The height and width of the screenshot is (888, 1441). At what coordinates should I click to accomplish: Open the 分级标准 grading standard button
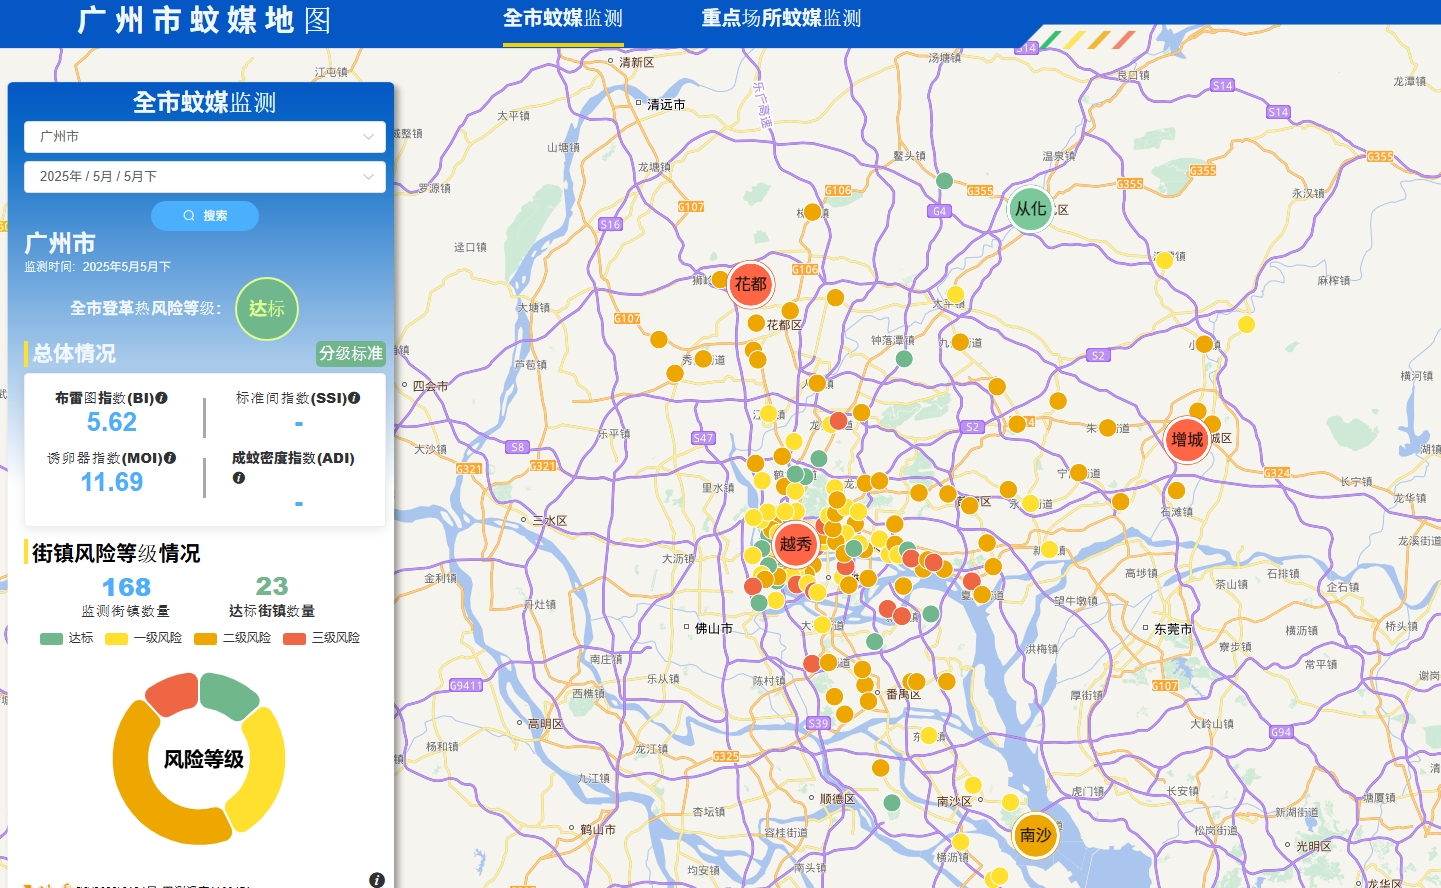coord(351,354)
